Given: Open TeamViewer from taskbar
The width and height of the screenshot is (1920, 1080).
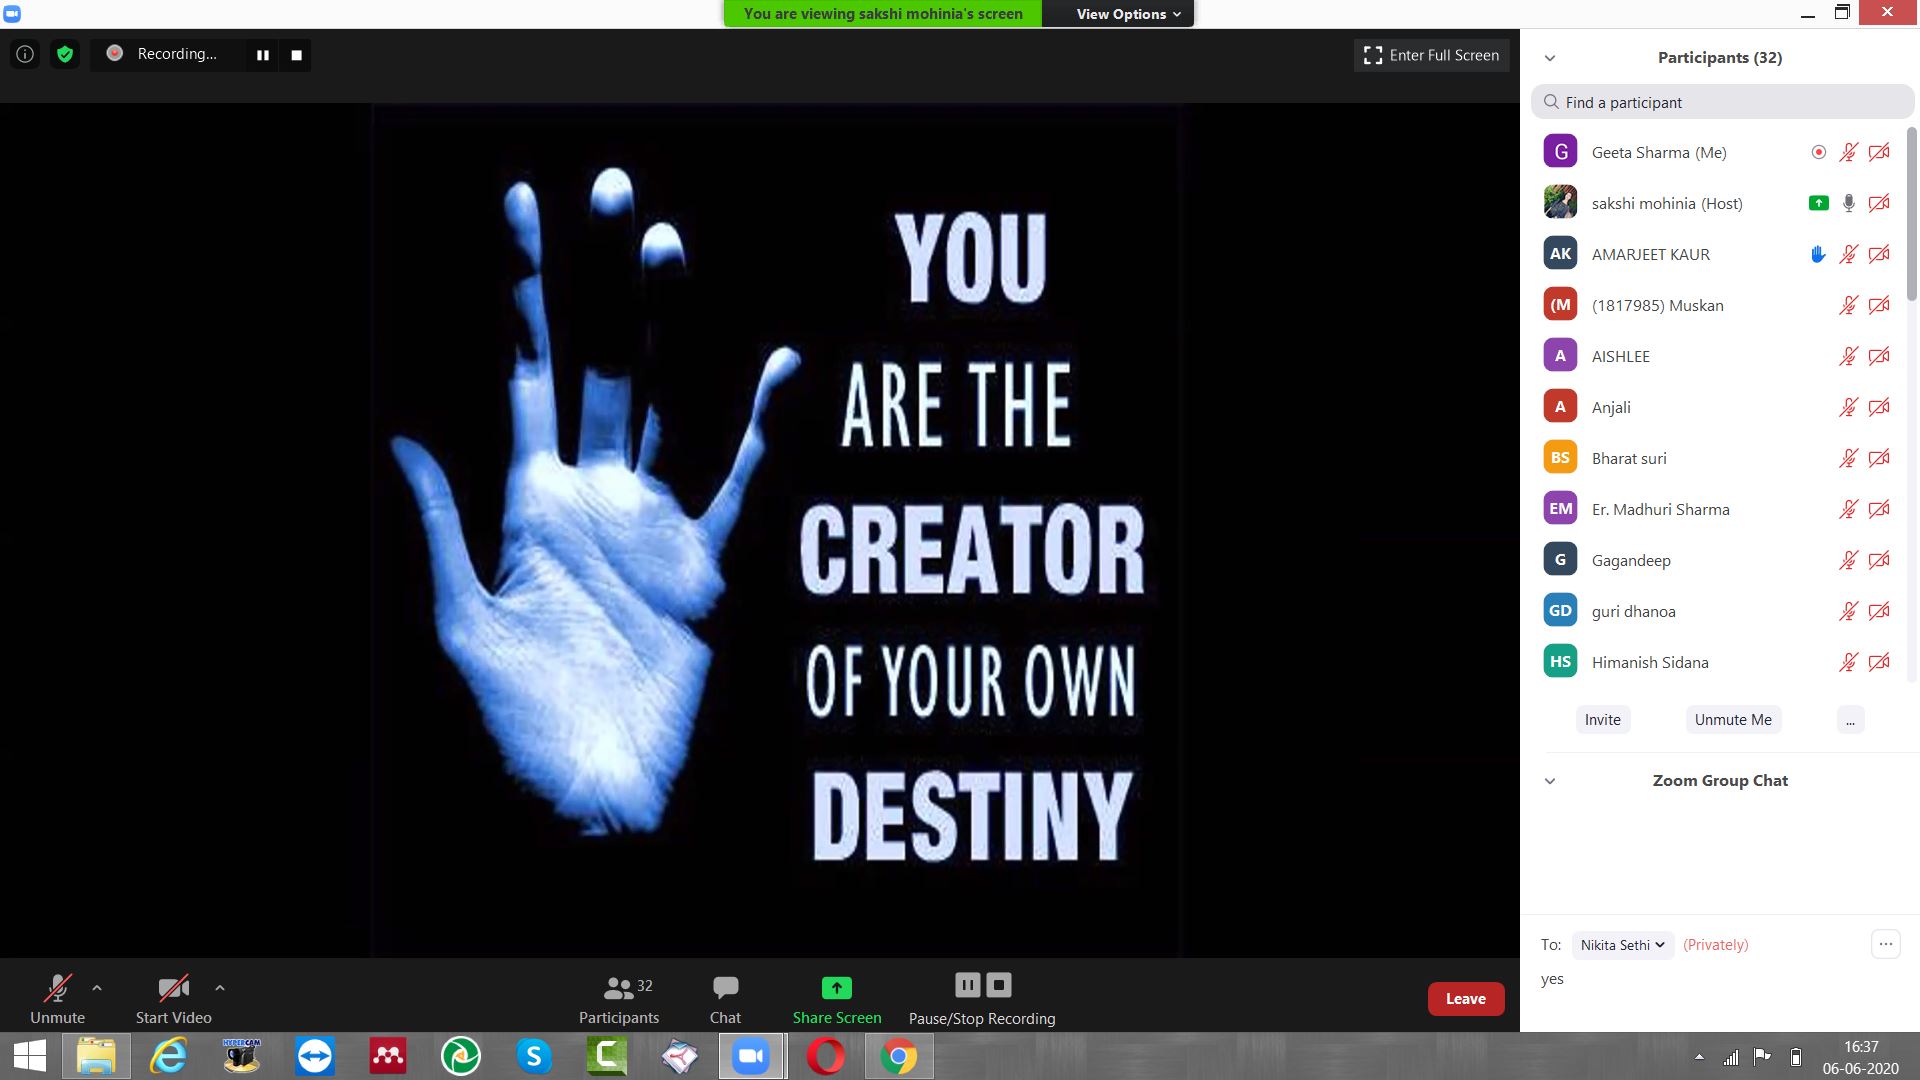Looking at the screenshot, I should click(x=315, y=1056).
